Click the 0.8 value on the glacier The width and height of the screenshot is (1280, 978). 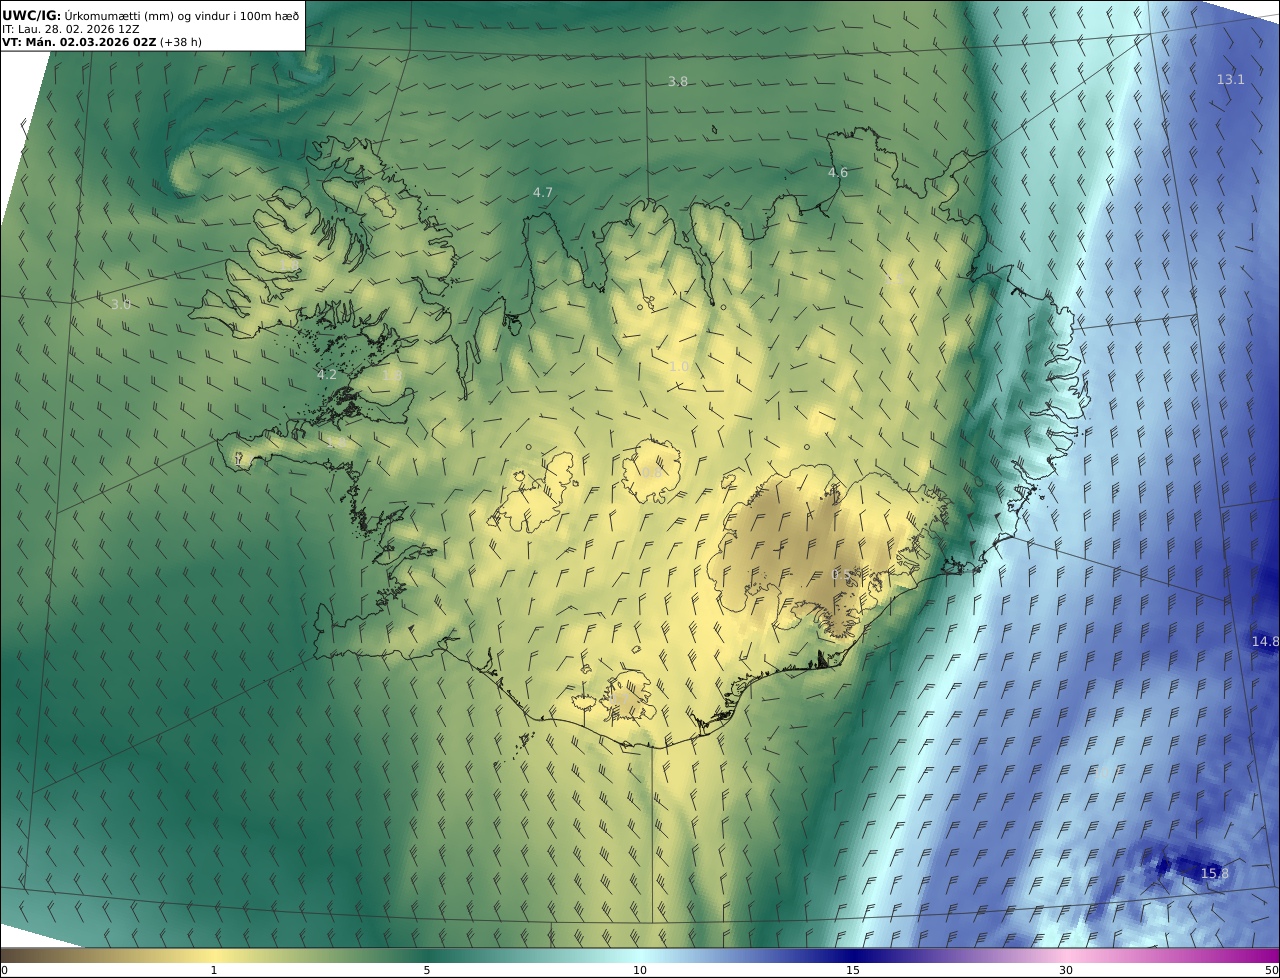[x=650, y=472]
